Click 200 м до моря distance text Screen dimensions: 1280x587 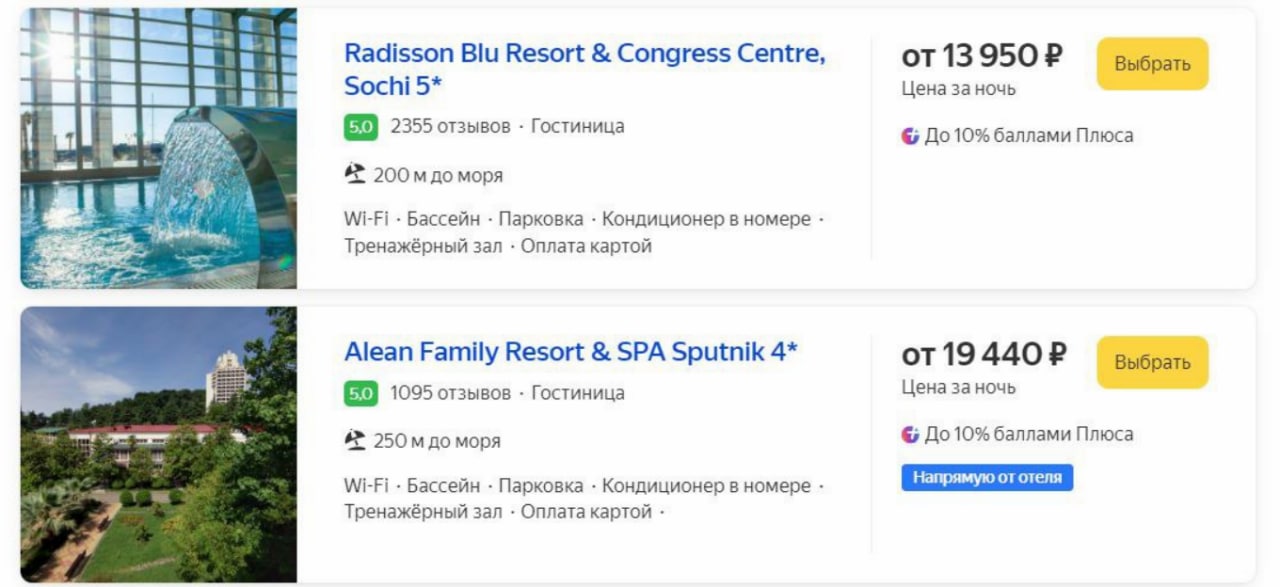coord(438,176)
